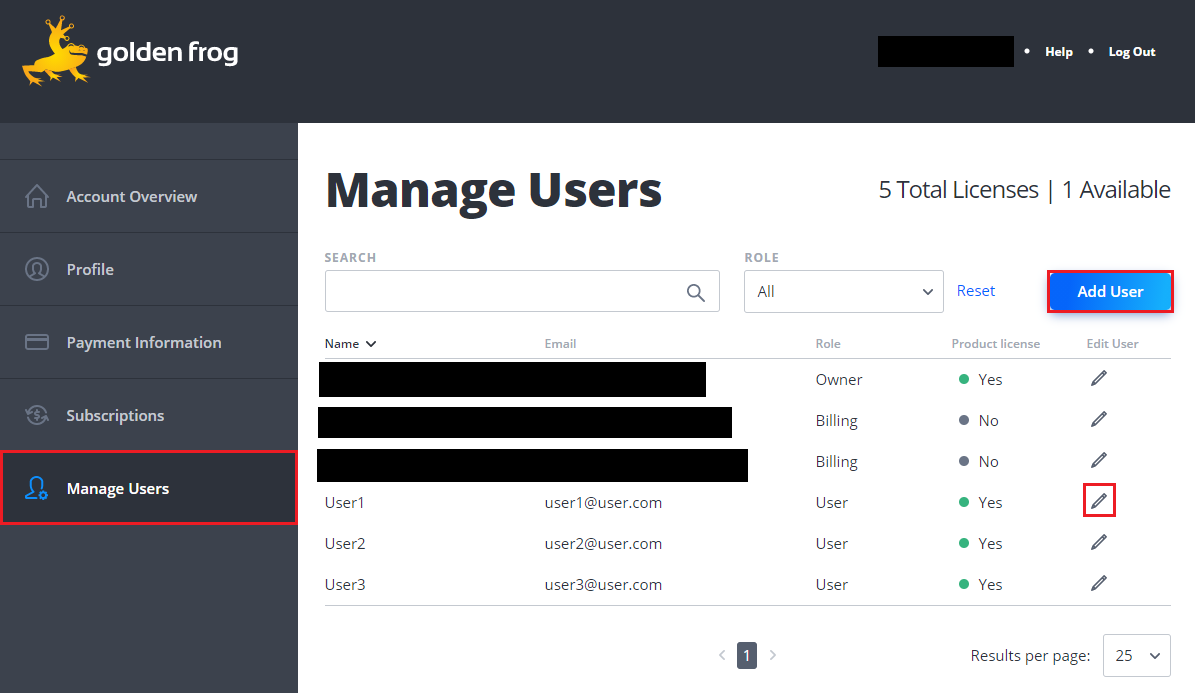Viewport: 1195px width, 693px height.
Task: Open Payment Information card icon
Action: (37, 342)
